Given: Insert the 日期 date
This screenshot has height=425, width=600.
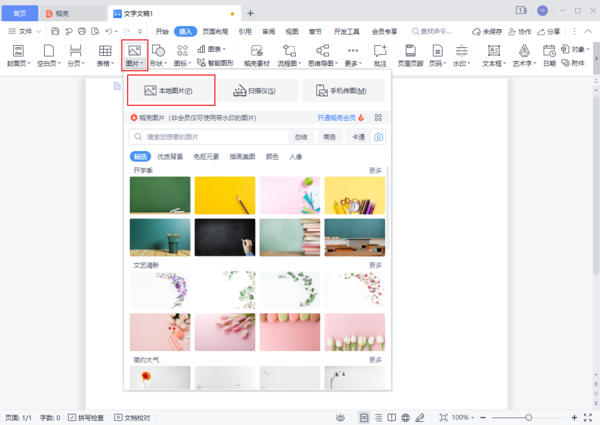Looking at the screenshot, I should pyautogui.click(x=549, y=55).
